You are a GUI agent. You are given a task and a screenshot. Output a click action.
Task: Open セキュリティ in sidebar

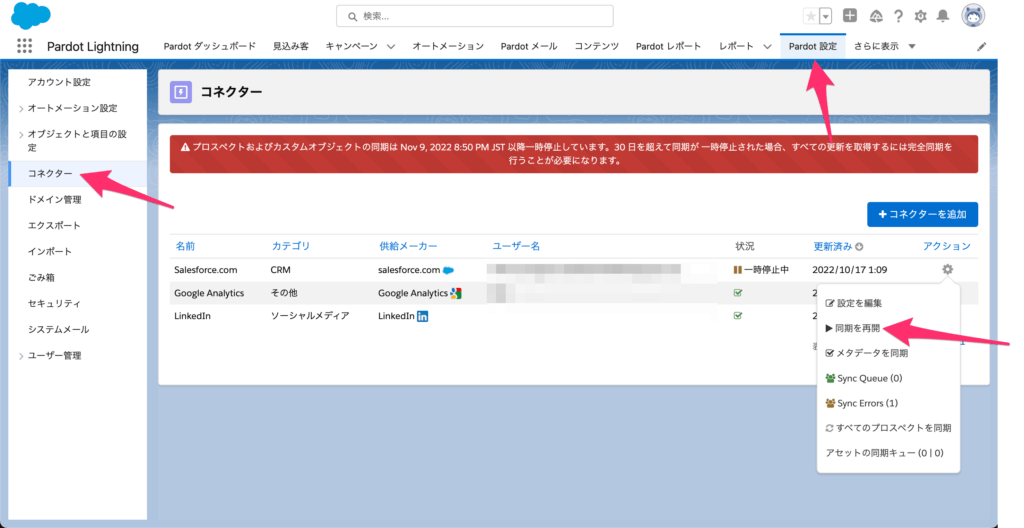tap(54, 304)
